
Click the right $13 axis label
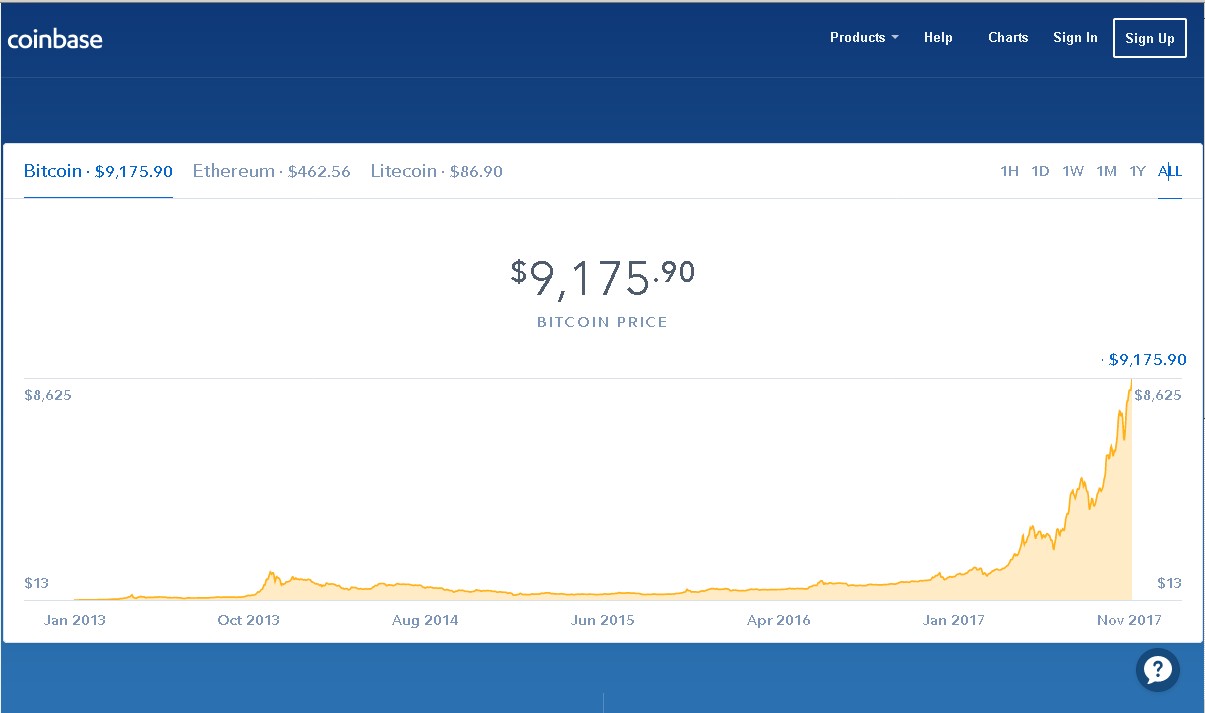pyautogui.click(x=1169, y=582)
